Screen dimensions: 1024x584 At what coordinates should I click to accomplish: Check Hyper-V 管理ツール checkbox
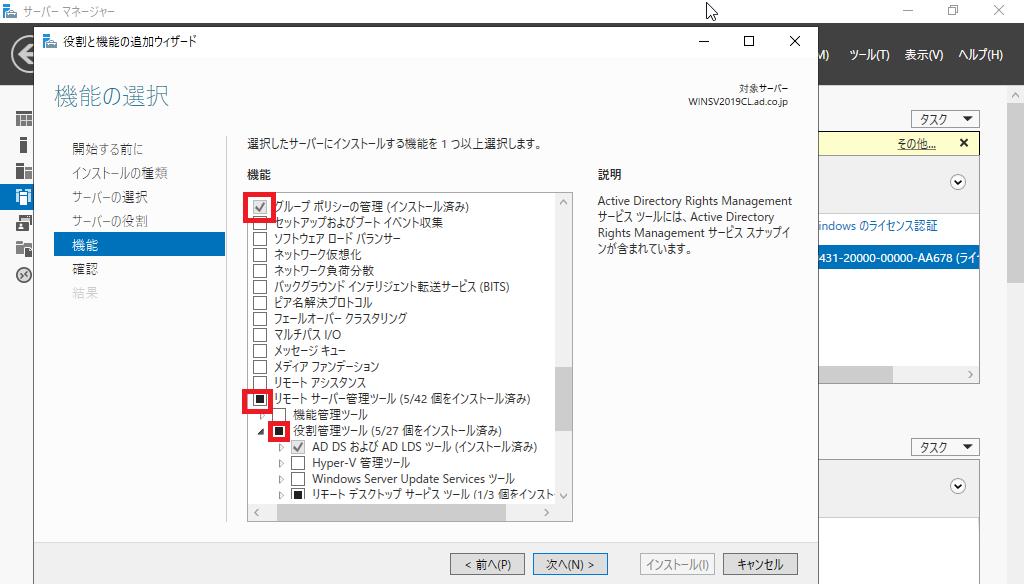(298, 463)
